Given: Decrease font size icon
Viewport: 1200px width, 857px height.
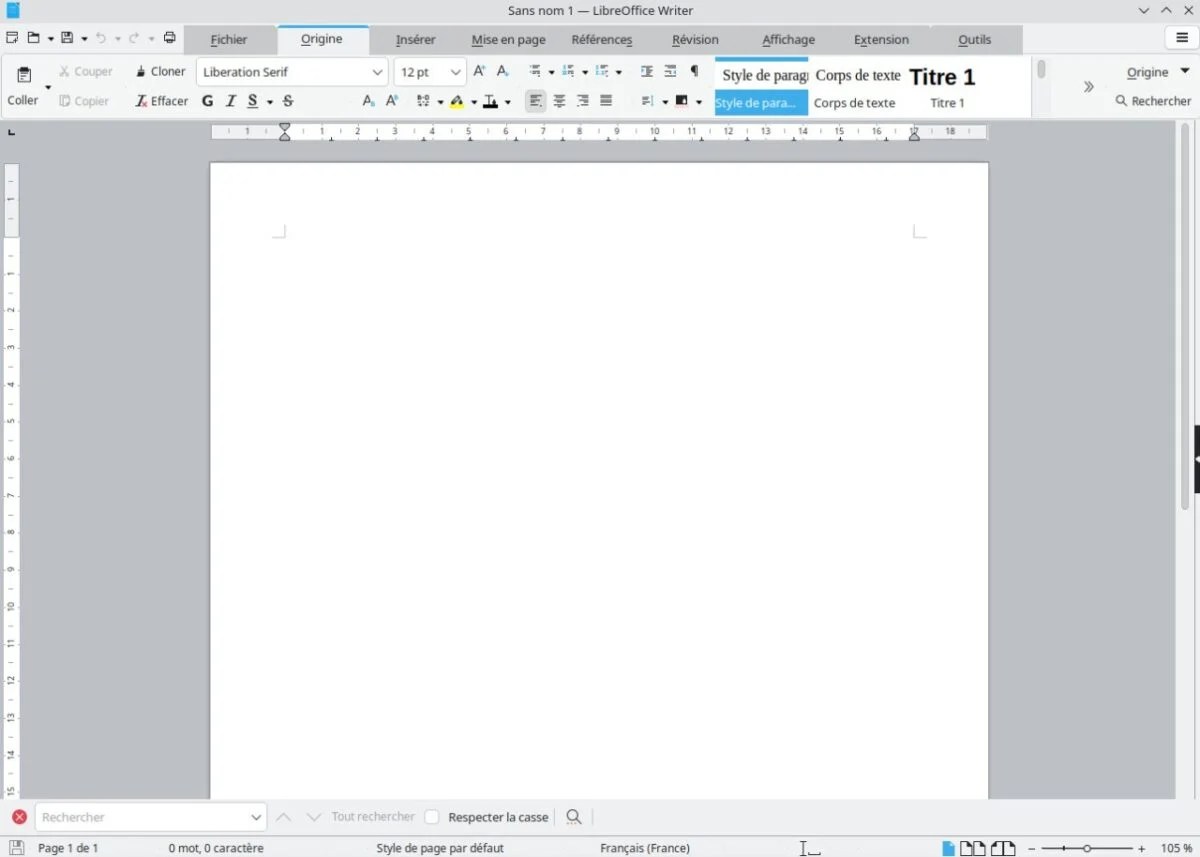Looking at the screenshot, I should [x=503, y=71].
